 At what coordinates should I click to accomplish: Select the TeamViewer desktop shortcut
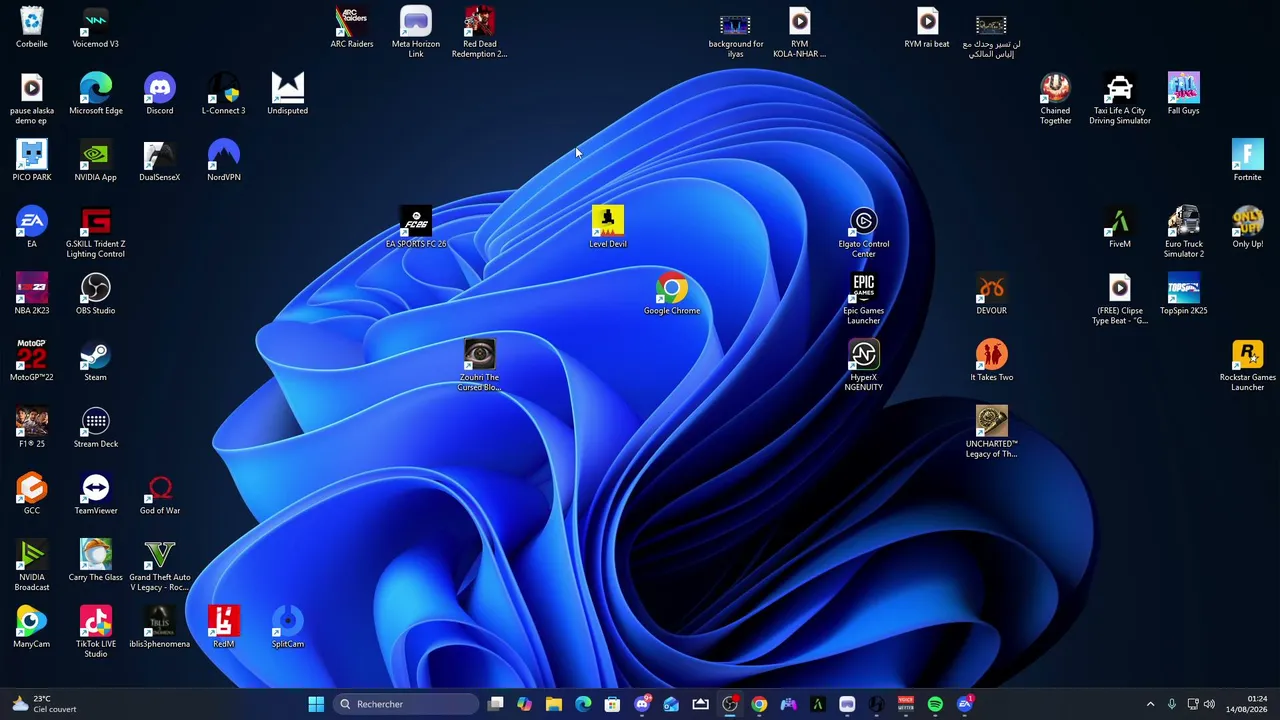pyautogui.click(x=96, y=495)
